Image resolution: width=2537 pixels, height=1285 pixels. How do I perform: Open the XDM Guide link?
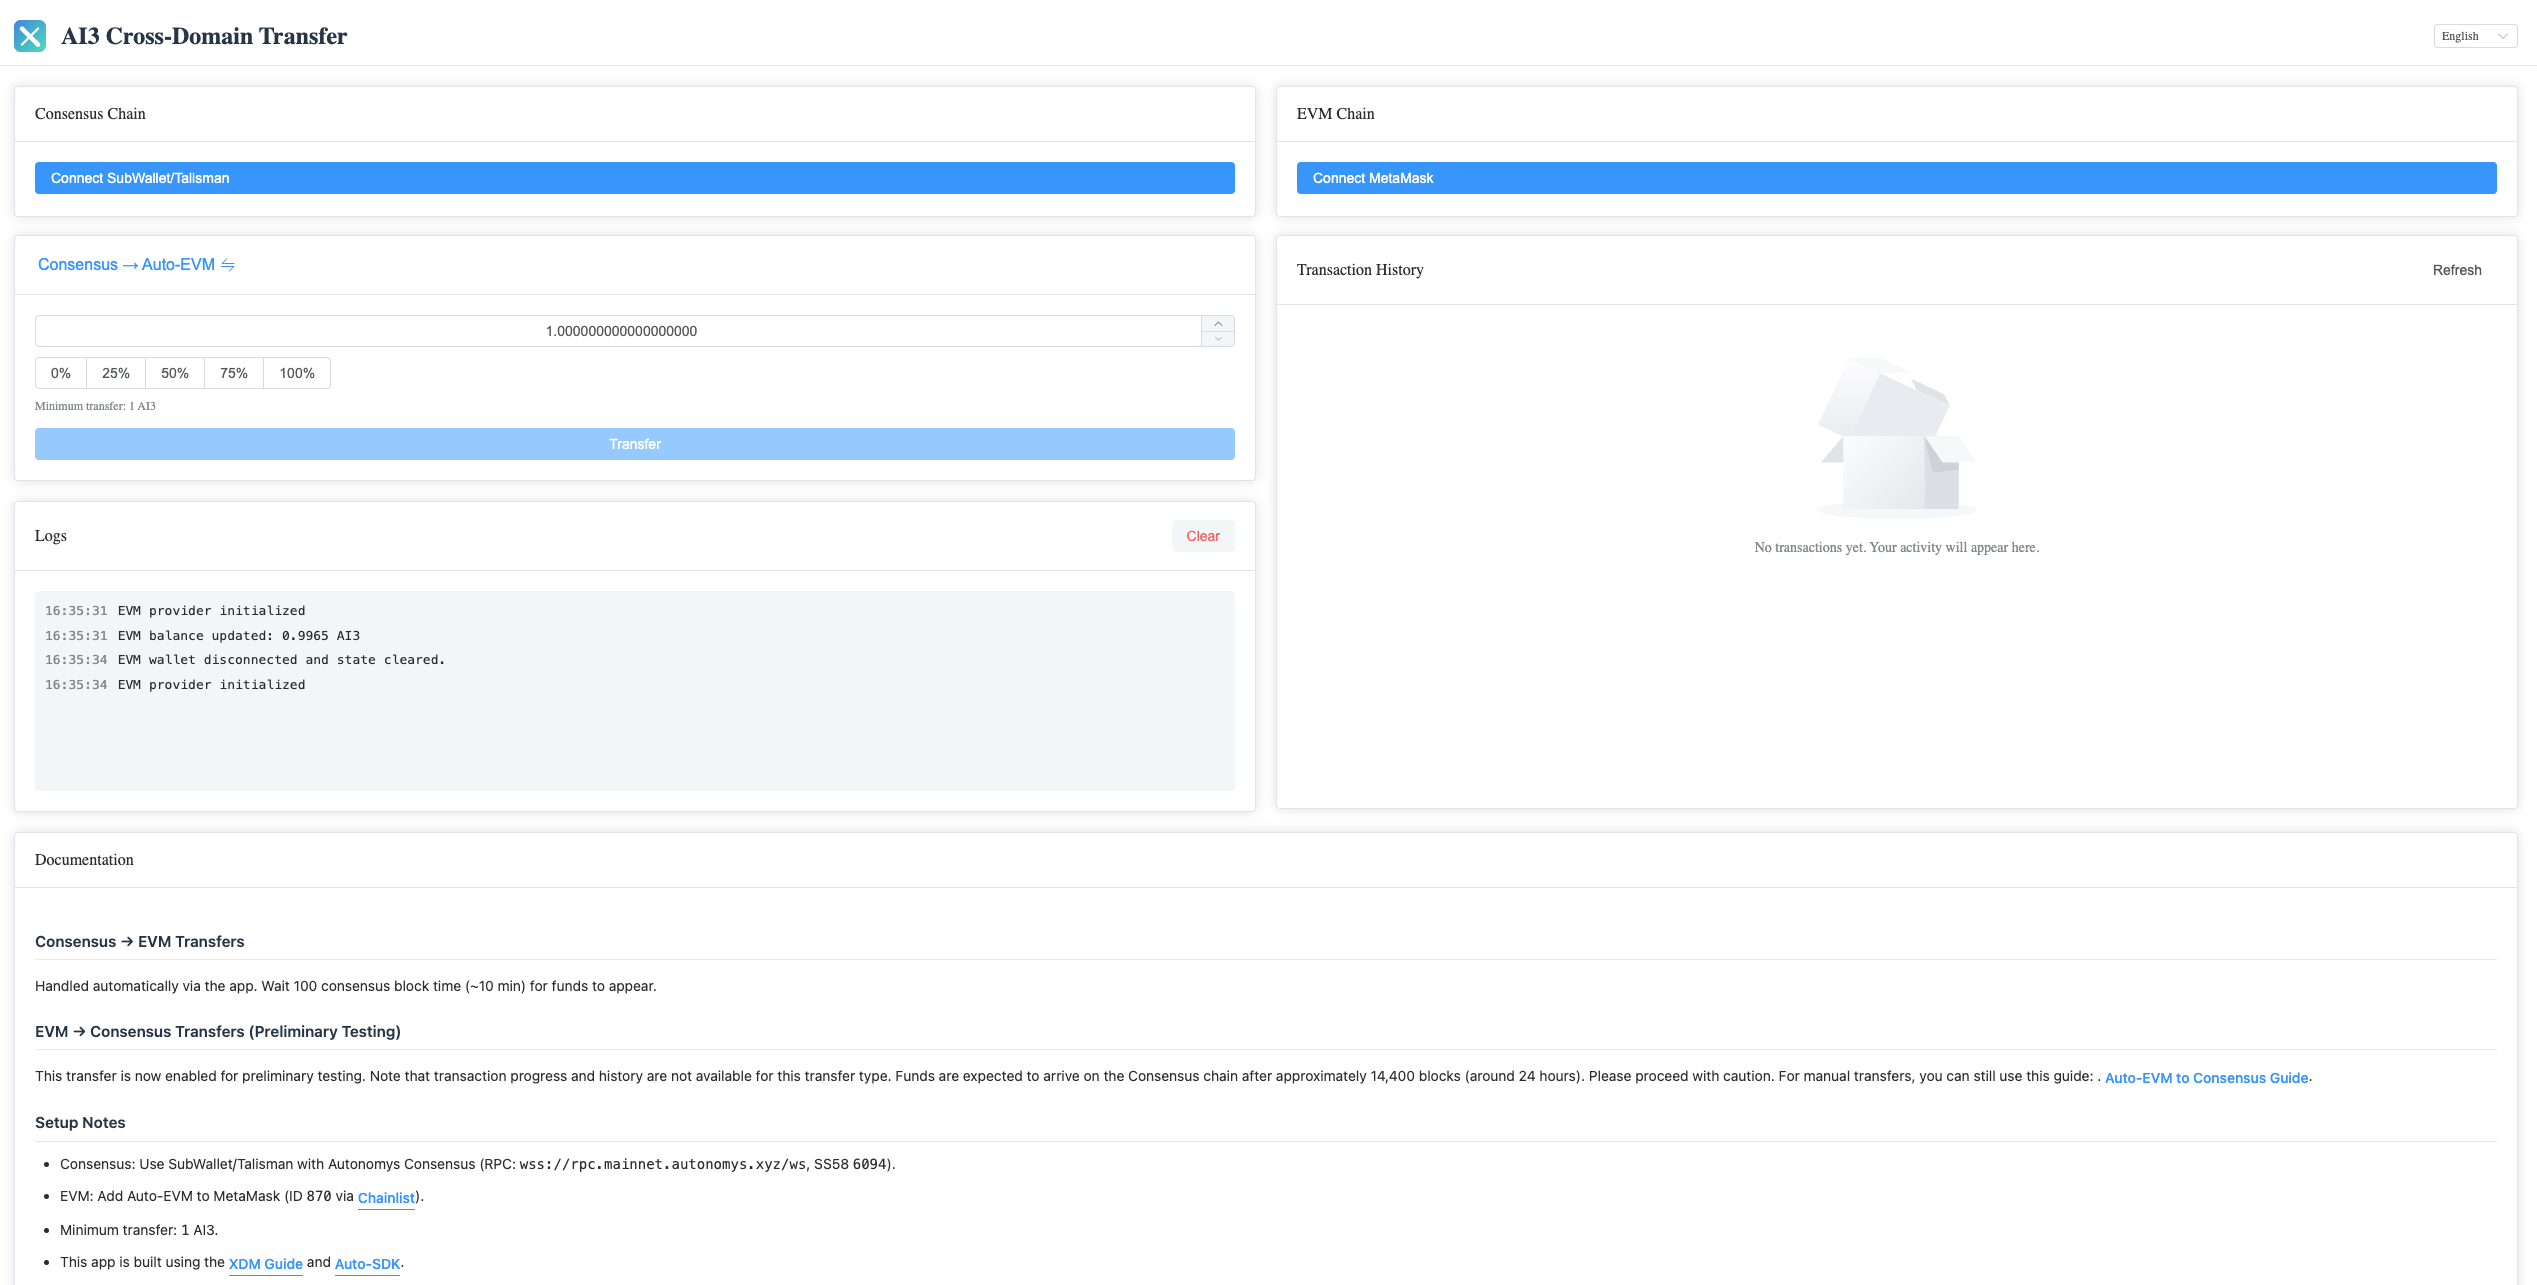click(x=265, y=1264)
